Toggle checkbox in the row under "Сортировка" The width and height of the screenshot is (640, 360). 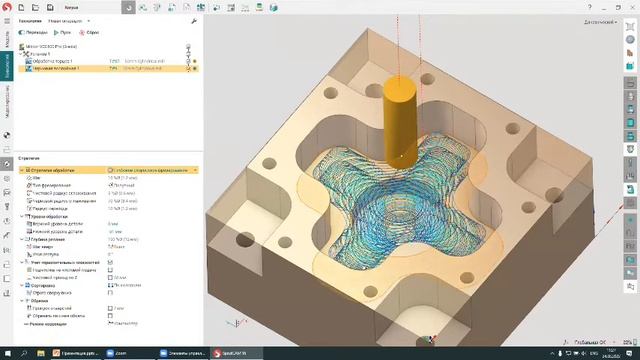coord(110,293)
